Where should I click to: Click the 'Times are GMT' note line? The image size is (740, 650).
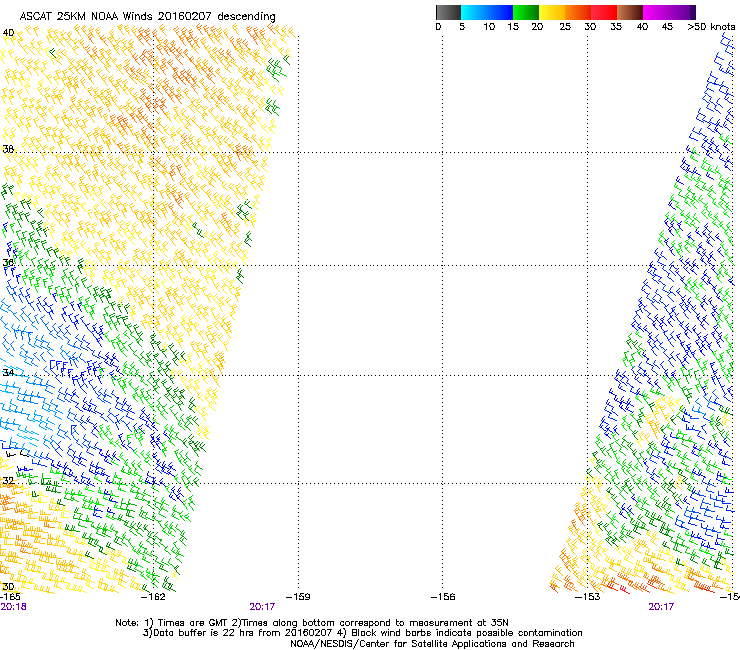coord(312,623)
